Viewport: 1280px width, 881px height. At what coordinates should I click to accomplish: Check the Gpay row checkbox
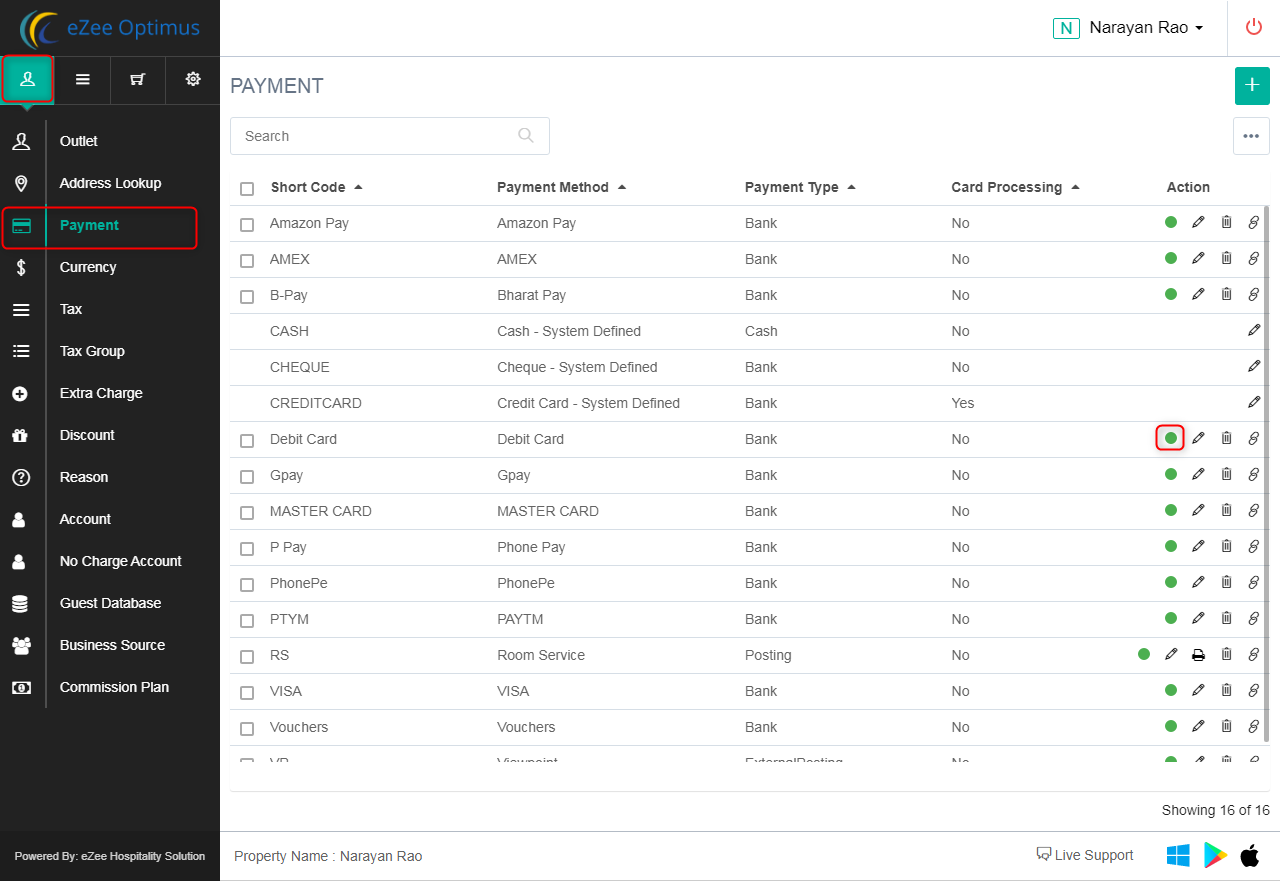247,476
